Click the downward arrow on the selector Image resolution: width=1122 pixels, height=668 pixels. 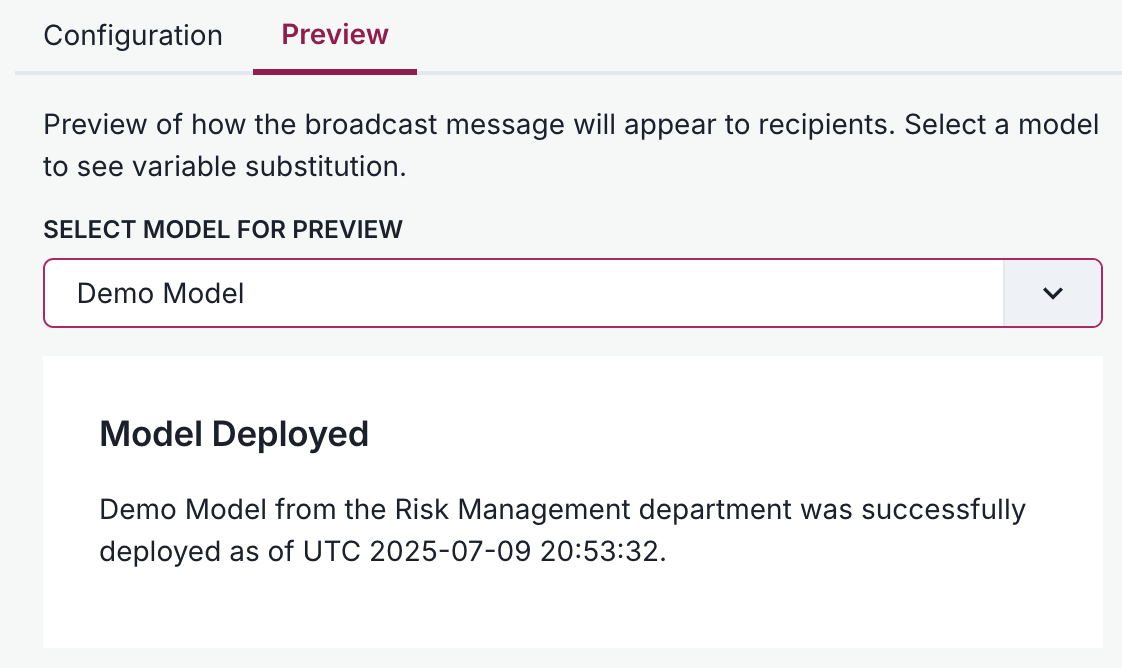[x=1052, y=293]
